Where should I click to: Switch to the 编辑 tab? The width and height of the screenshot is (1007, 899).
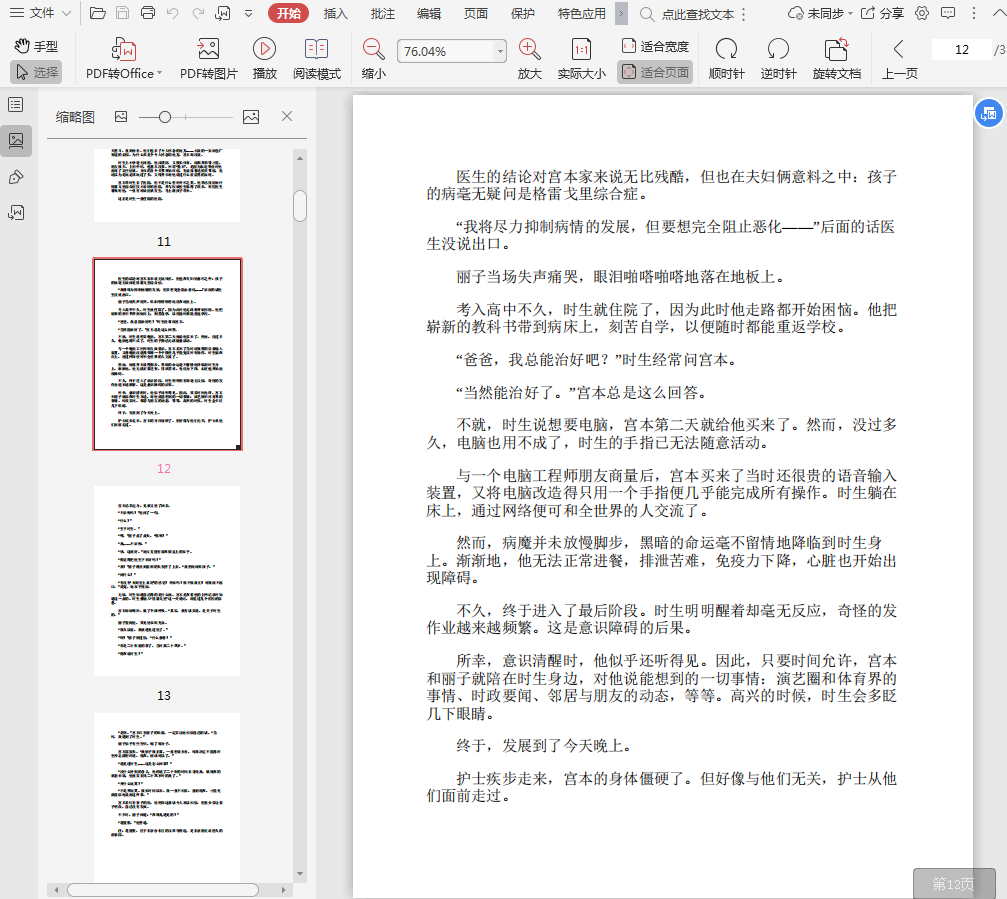(428, 13)
